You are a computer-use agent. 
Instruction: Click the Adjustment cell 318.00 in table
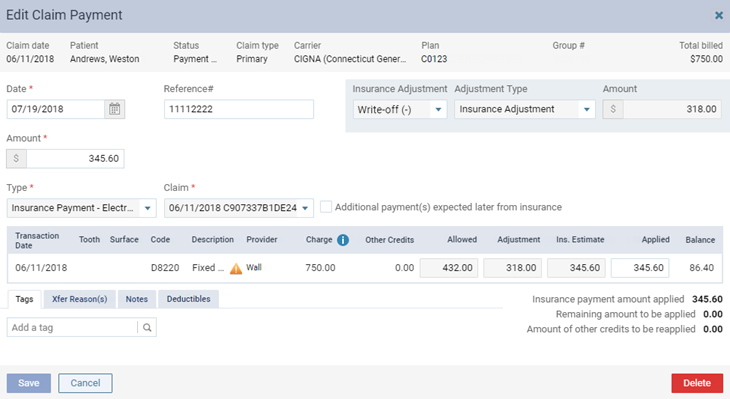tap(513, 268)
